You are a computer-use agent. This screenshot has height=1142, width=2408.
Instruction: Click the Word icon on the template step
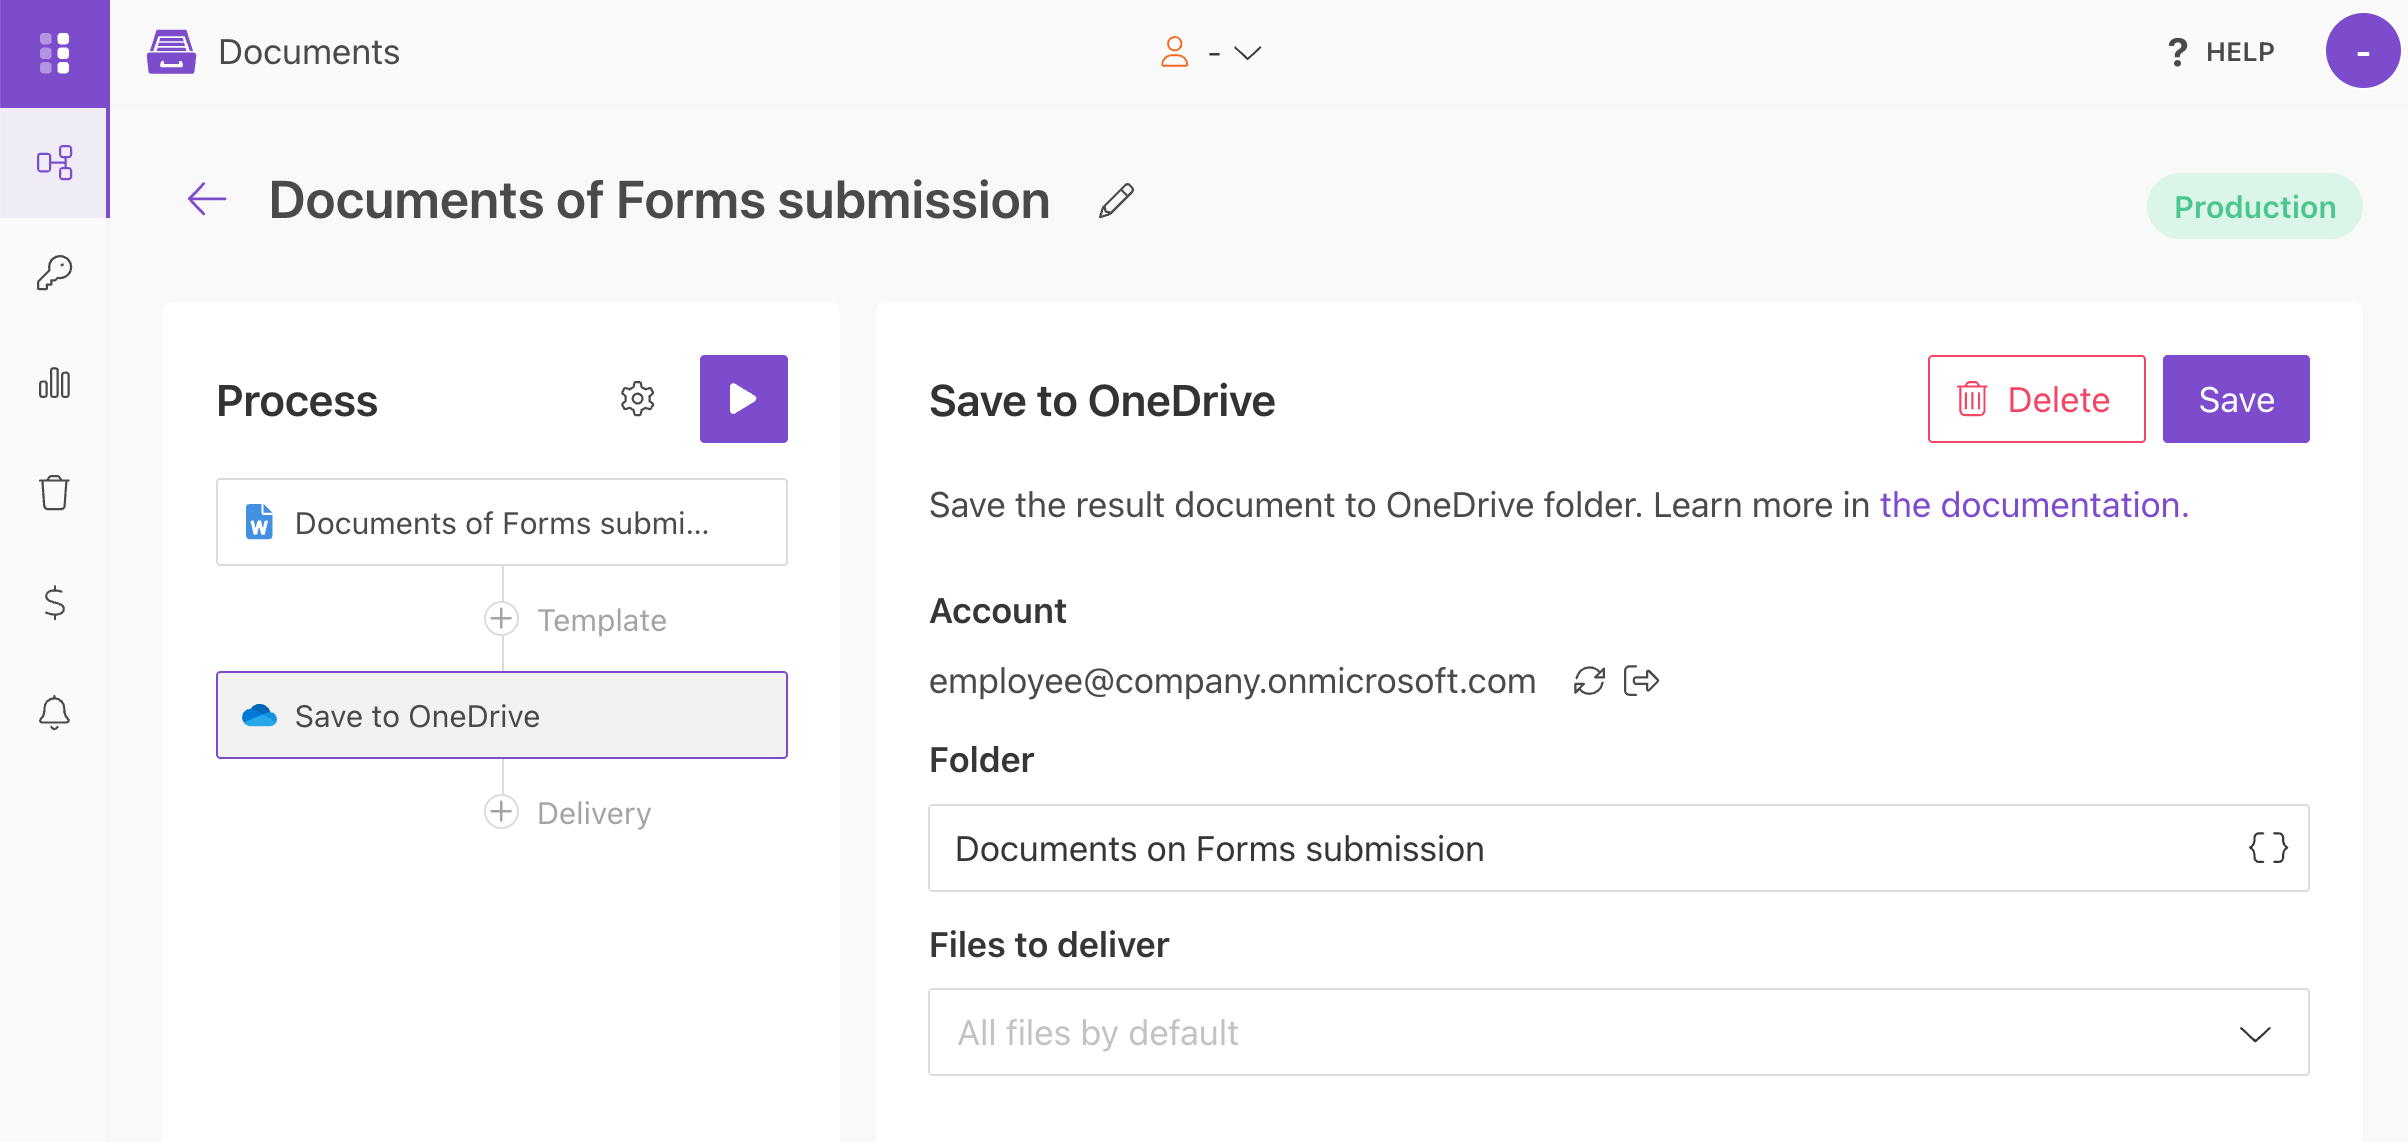click(x=259, y=522)
